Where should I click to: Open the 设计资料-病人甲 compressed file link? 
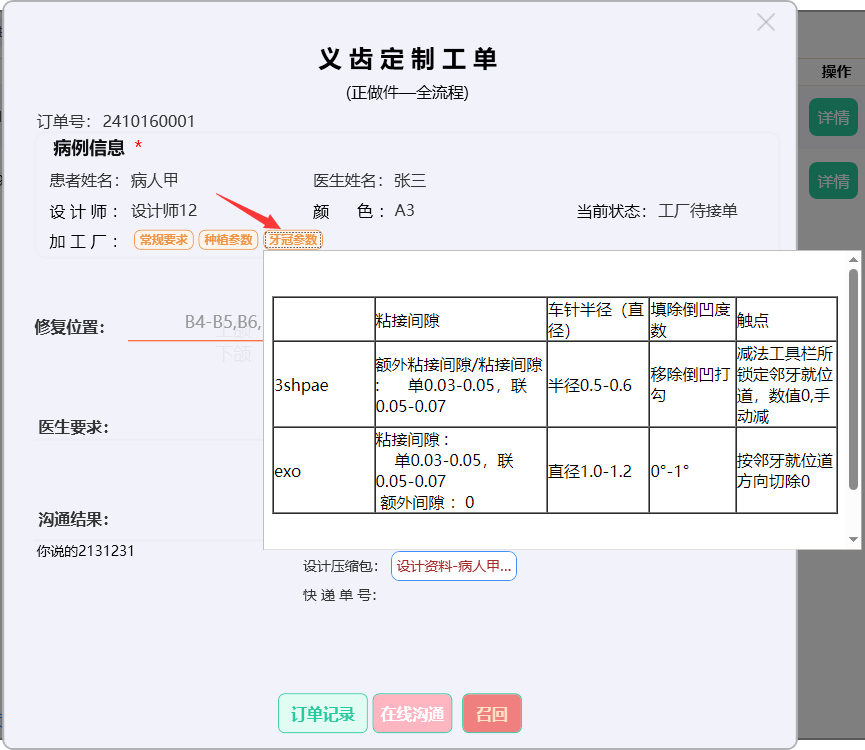pos(453,566)
